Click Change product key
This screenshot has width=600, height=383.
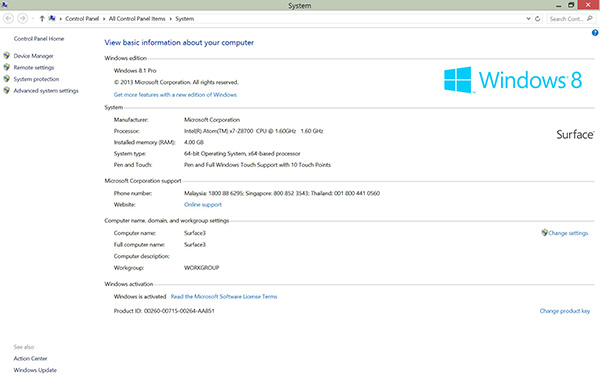pos(565,311)
